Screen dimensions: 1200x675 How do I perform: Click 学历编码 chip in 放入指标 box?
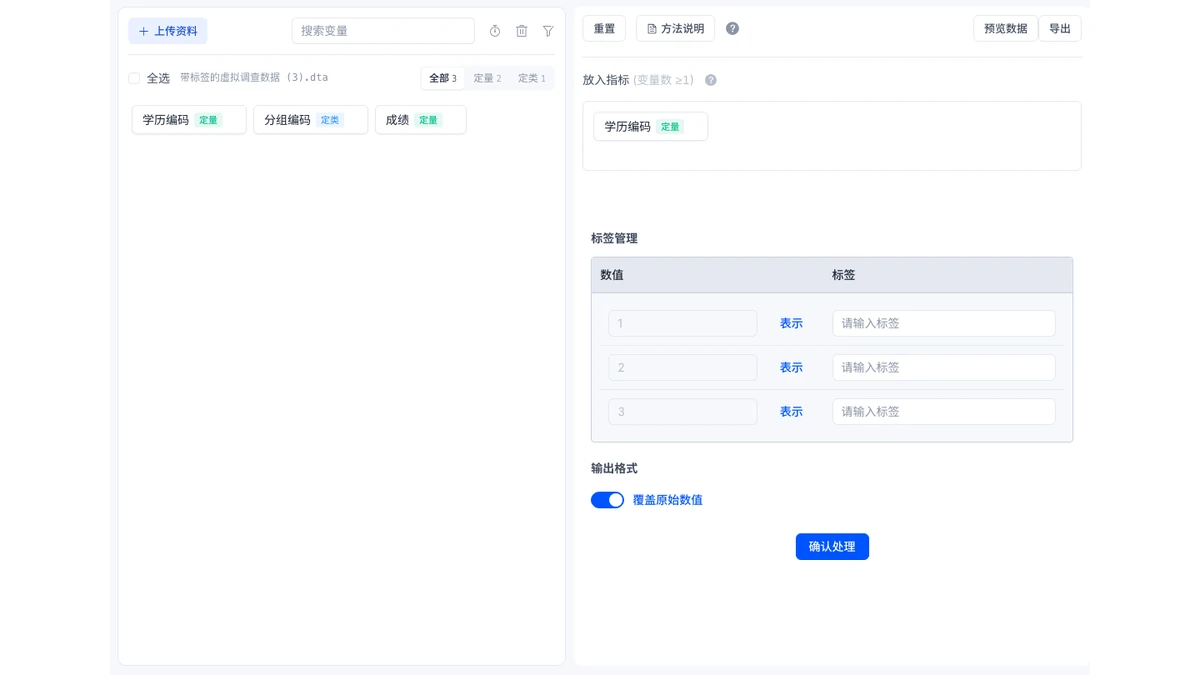coord(650,127)
